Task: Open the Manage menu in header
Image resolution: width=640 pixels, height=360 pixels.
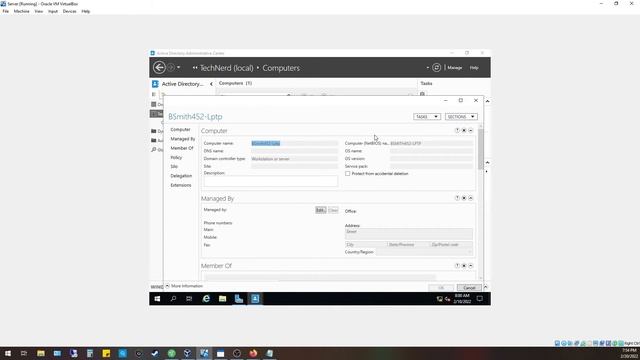Action: (x=454, y=68)
